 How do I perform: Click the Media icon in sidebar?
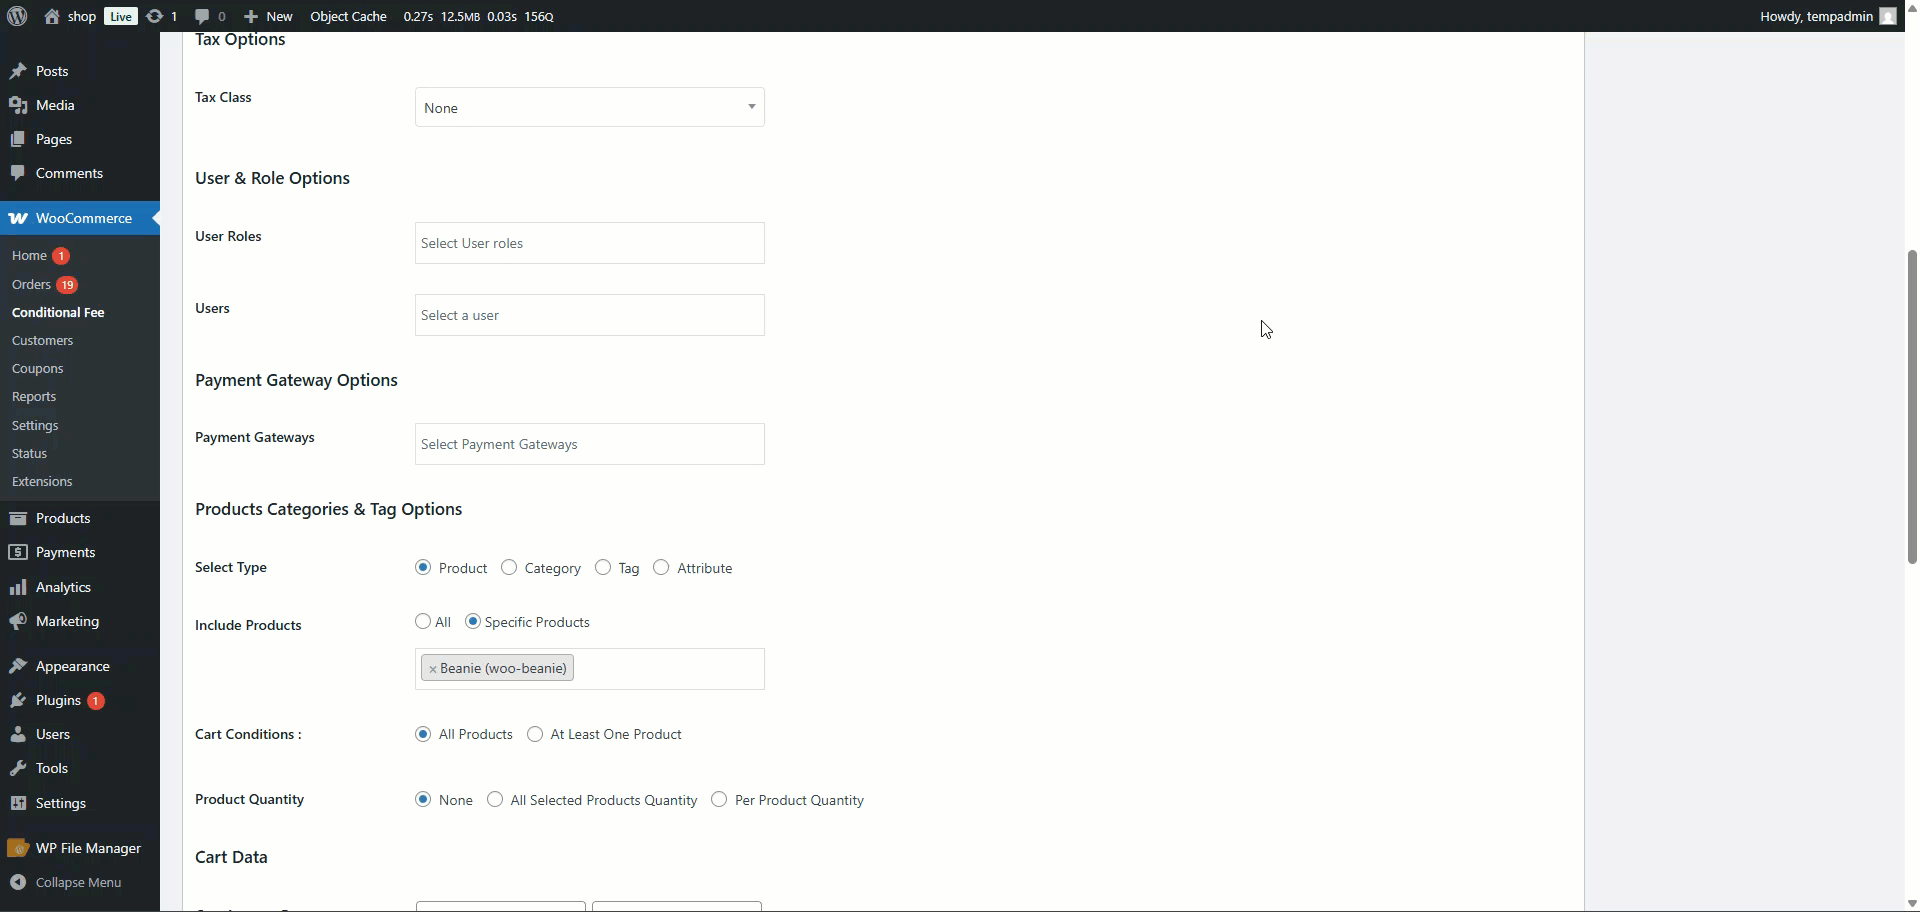click(x=18, y=105)
